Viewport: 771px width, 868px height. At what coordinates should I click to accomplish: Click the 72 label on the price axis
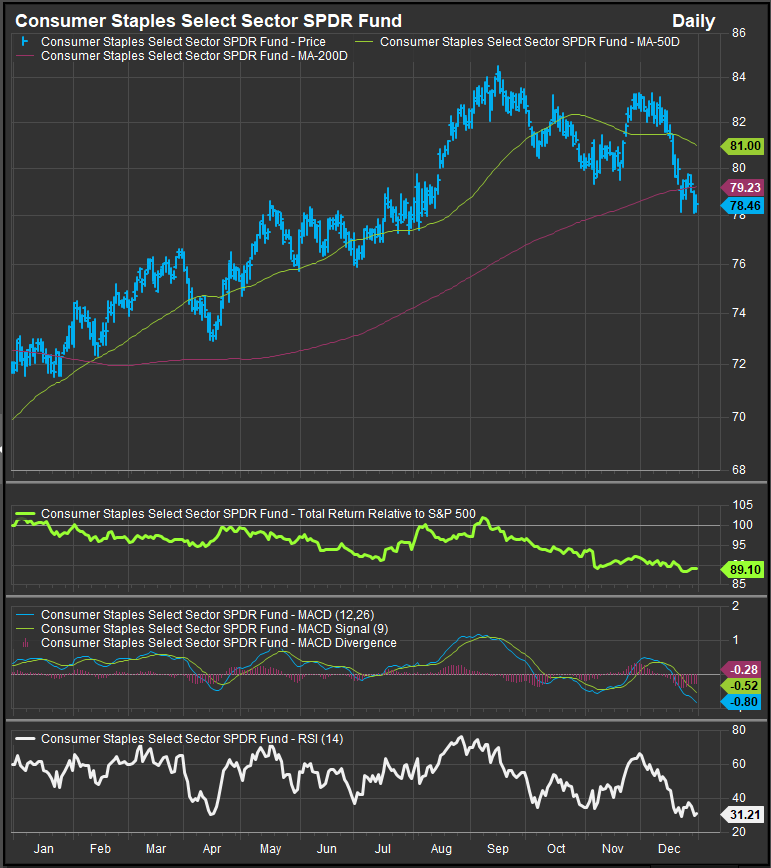coord(739,364)
